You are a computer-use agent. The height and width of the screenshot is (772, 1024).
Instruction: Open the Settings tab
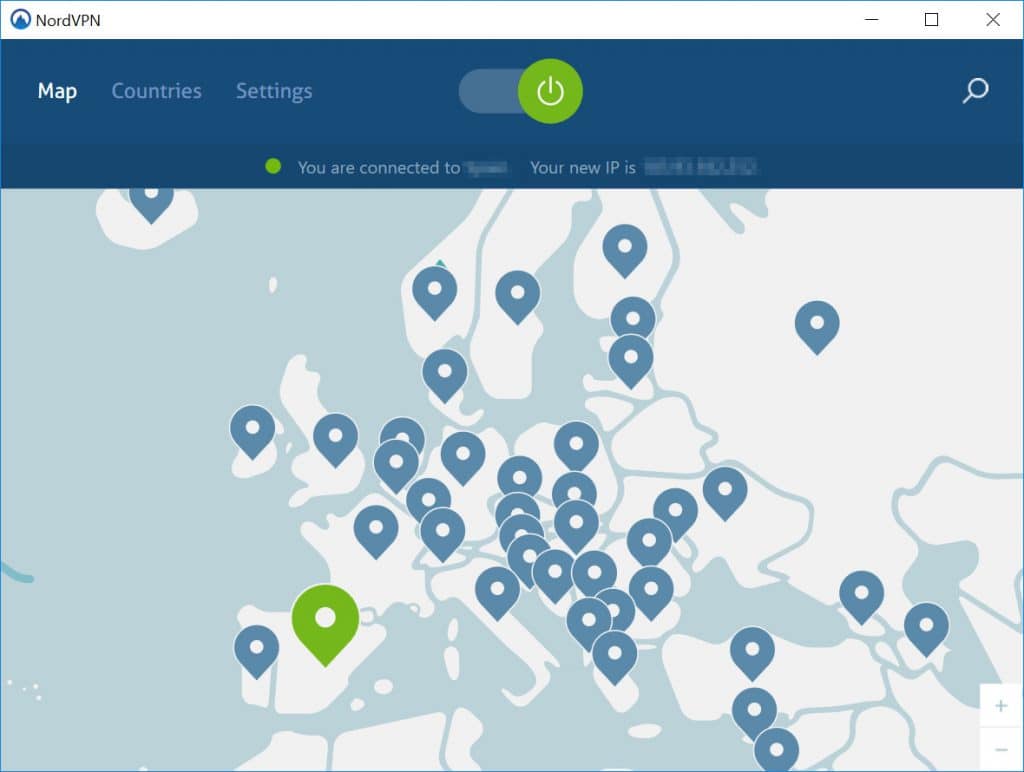[274, 91]
